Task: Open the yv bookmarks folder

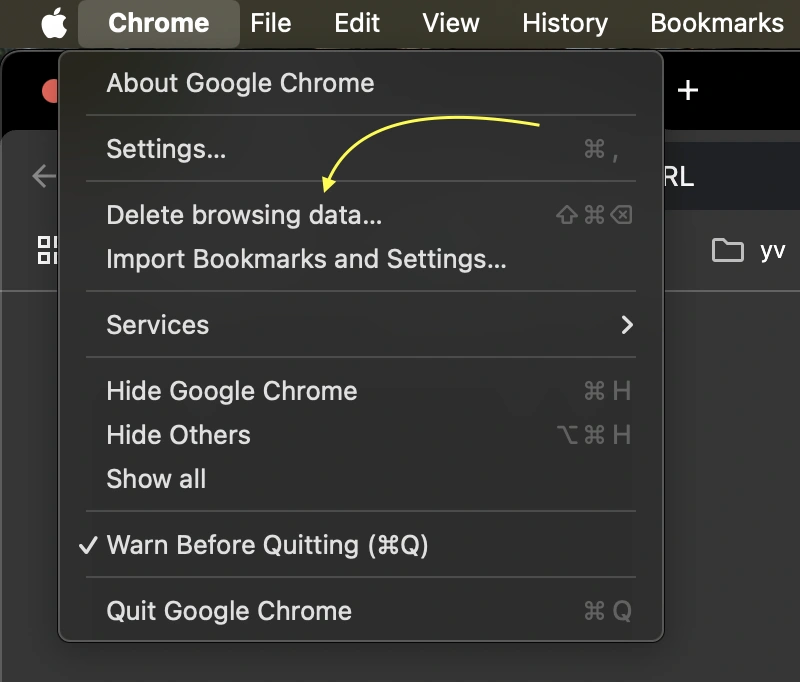Action: click(748, 250)
